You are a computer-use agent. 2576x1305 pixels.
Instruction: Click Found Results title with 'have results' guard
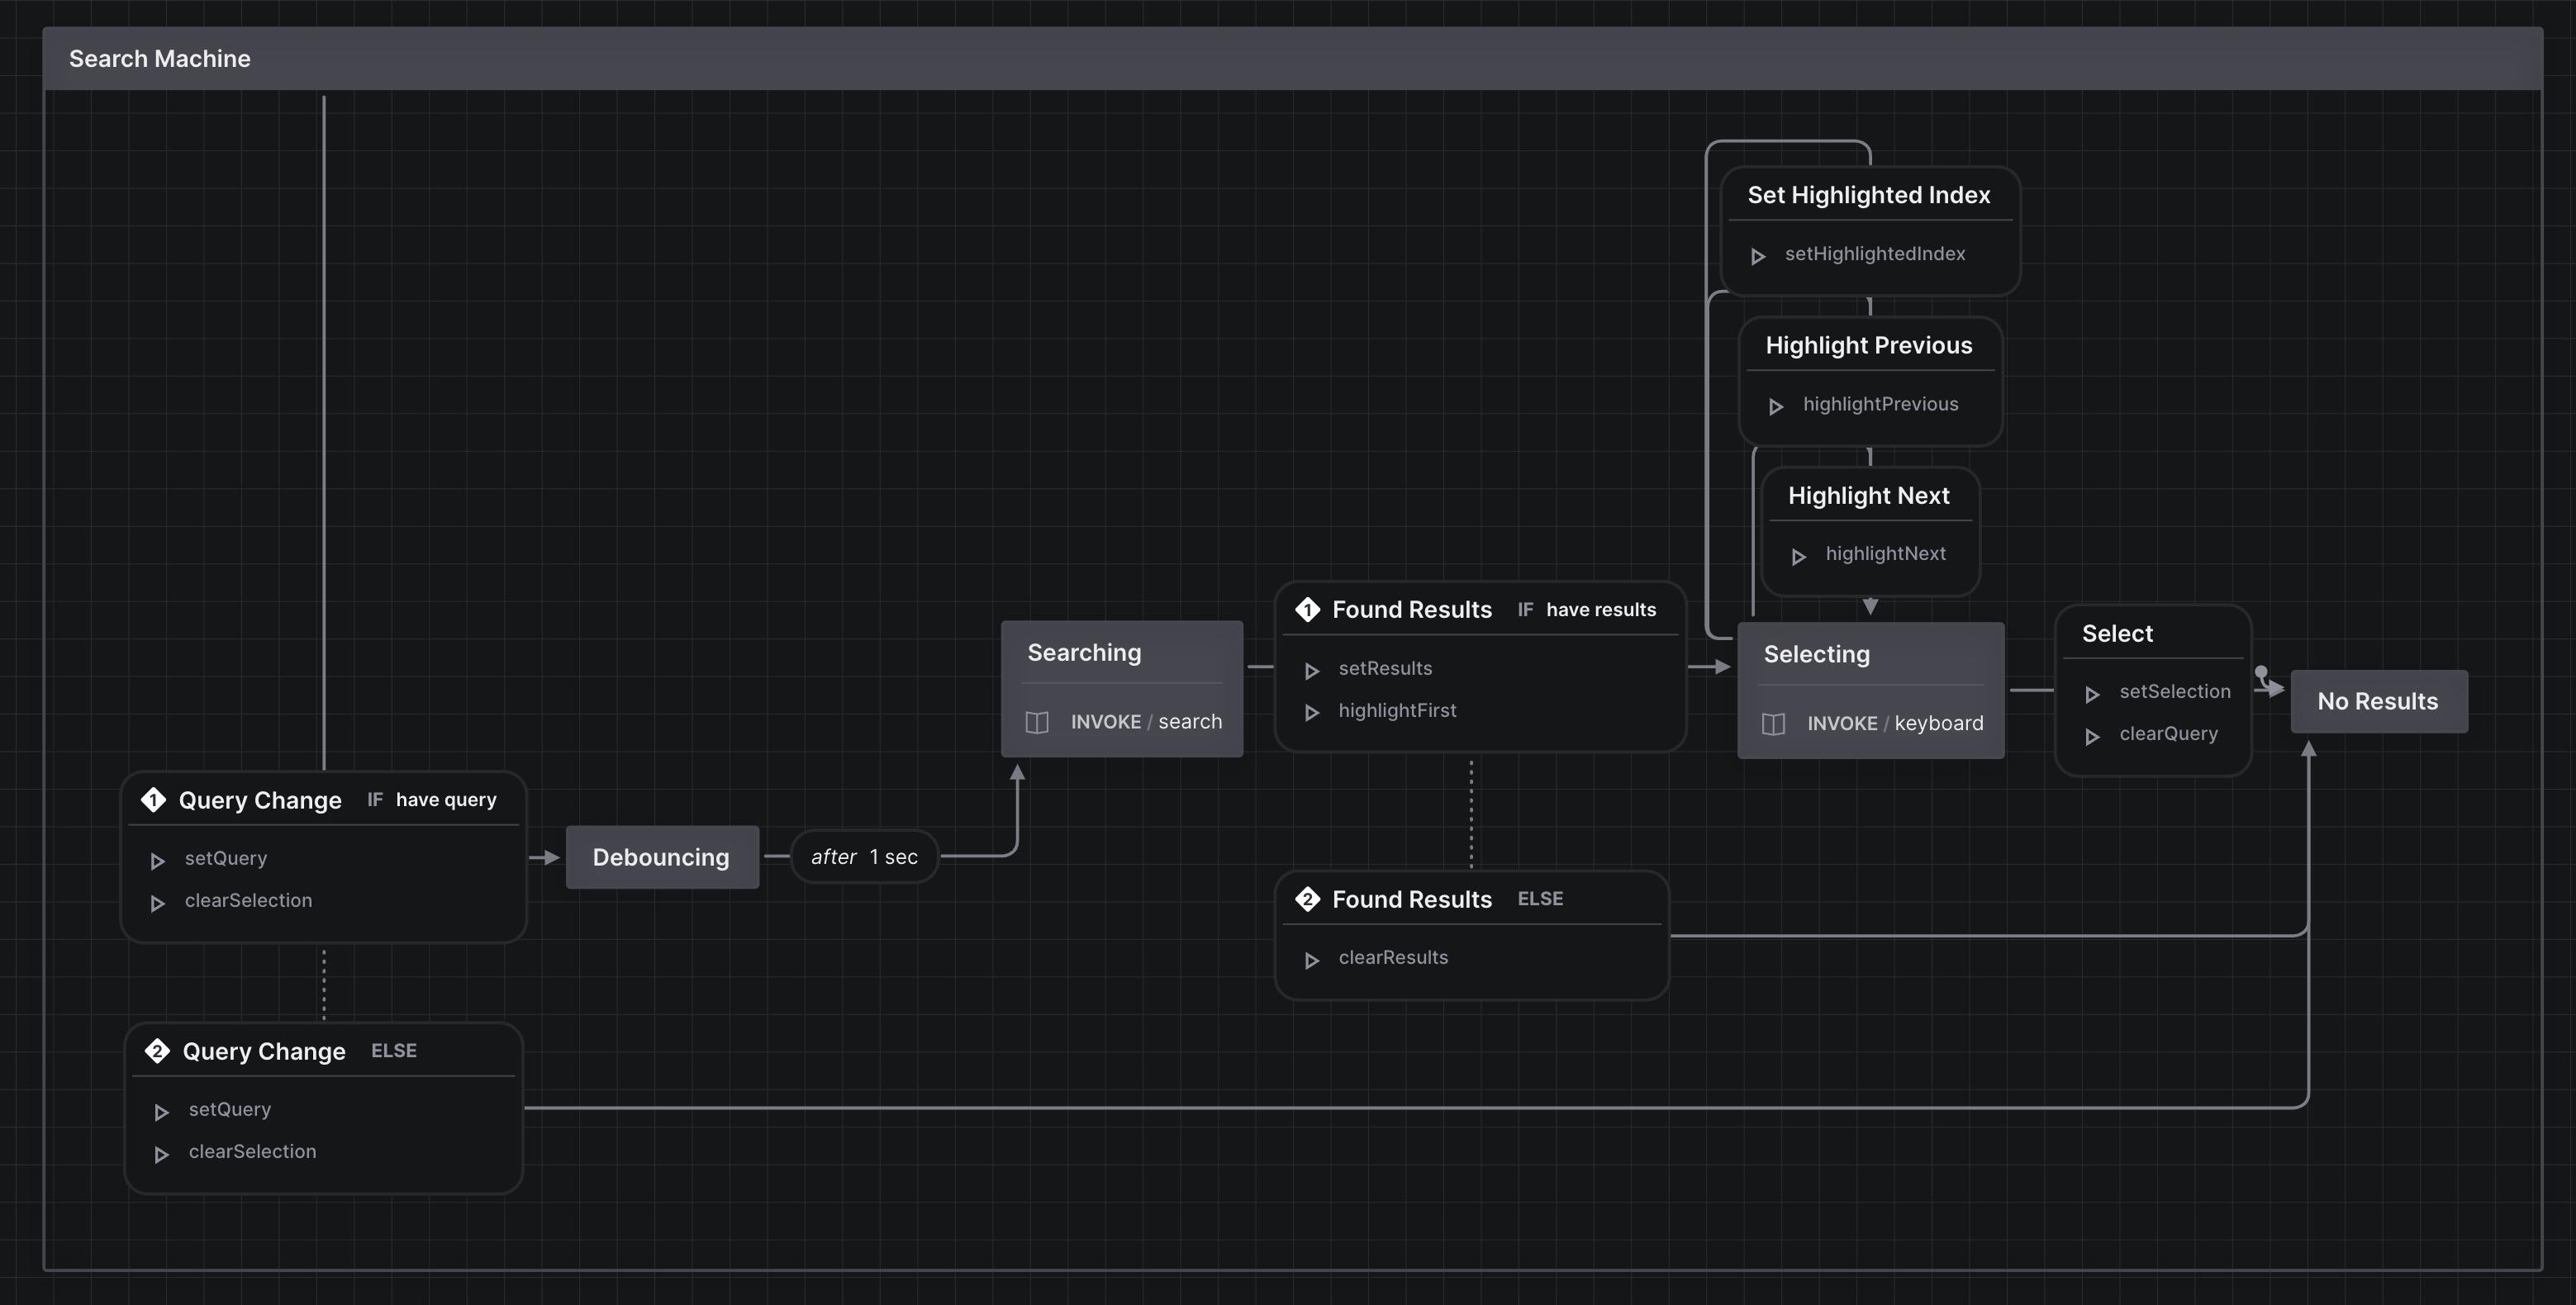[1412, 609]
